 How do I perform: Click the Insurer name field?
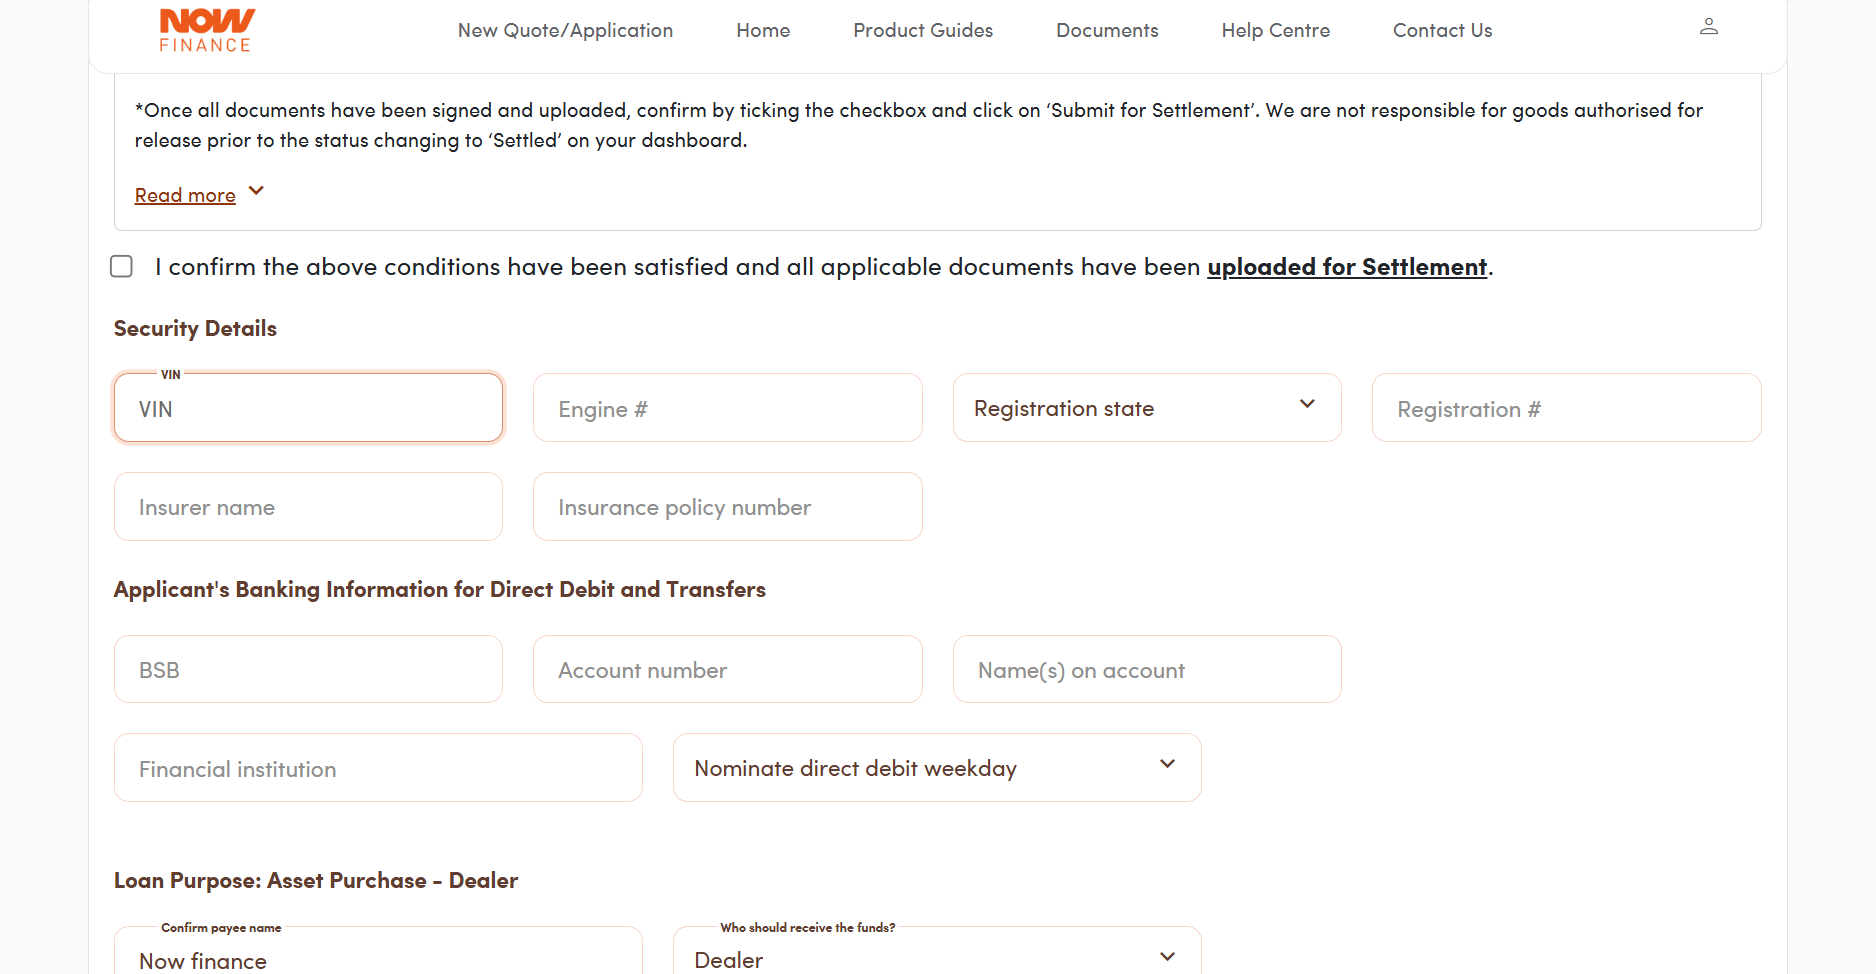pos(308,507)
